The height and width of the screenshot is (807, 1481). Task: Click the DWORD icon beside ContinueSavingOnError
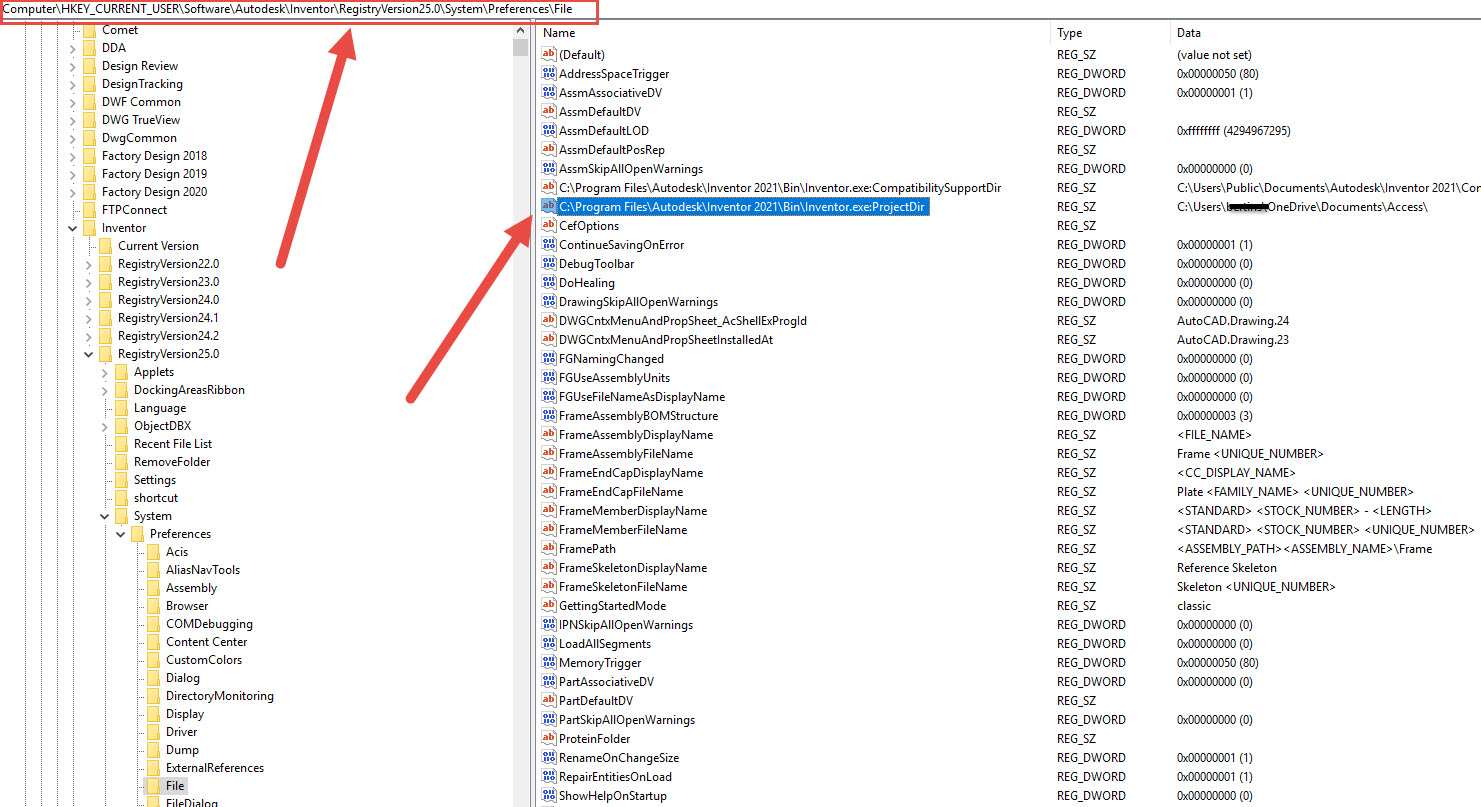548,244
